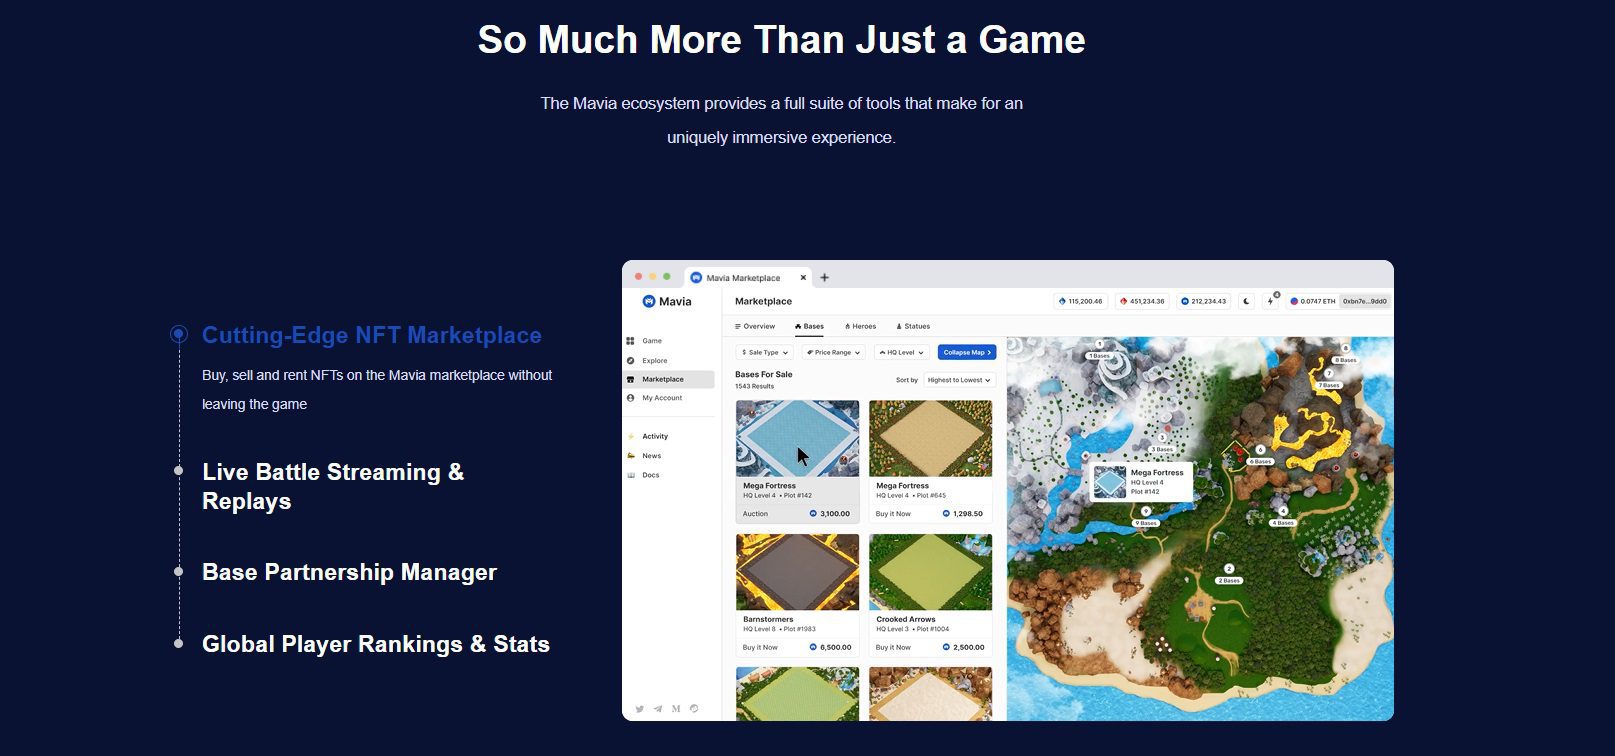Click Auction on Mega Fortress Plot #142
The width and height of the screenshot is (1615, 756).
tap(755, 514)
